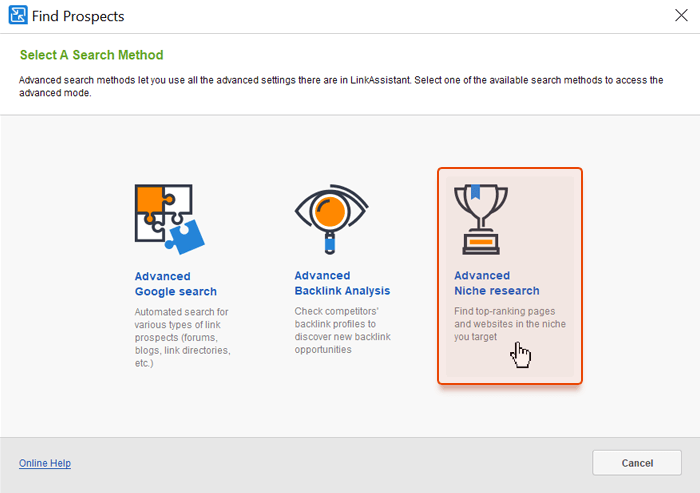Click the 'Find top-ranking pages' description
The height and width of the screenshot is (493, 700).
pyautogui.click(x=510, y=324)
